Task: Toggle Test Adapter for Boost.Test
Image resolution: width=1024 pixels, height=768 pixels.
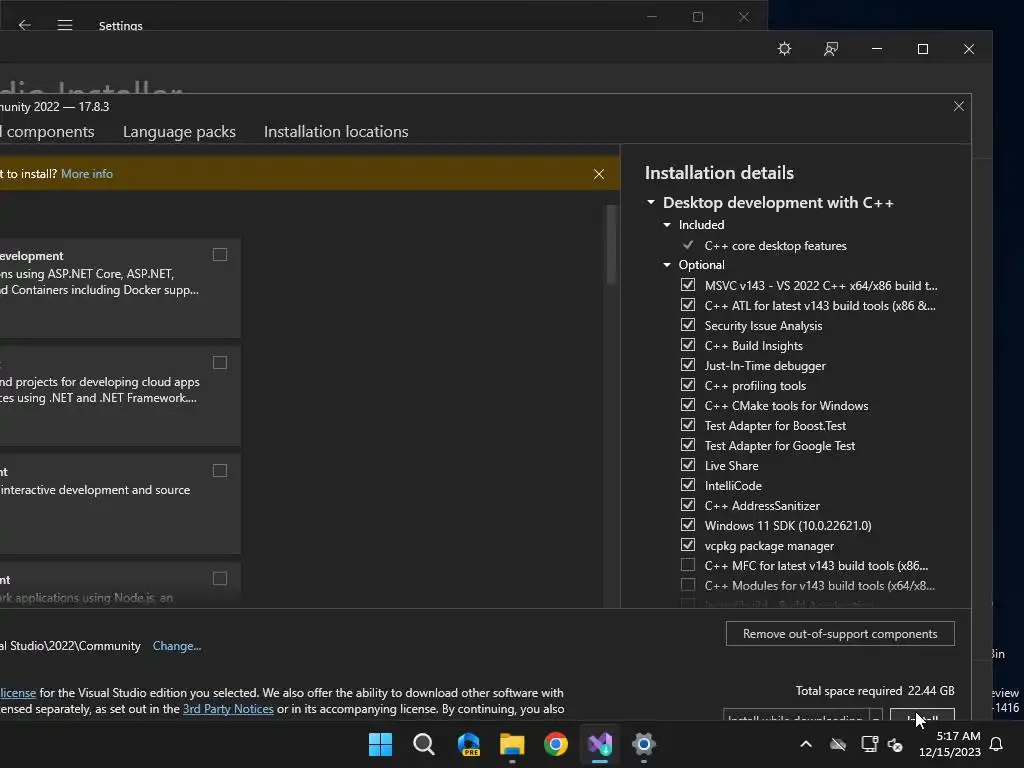Action: (688, 425)
